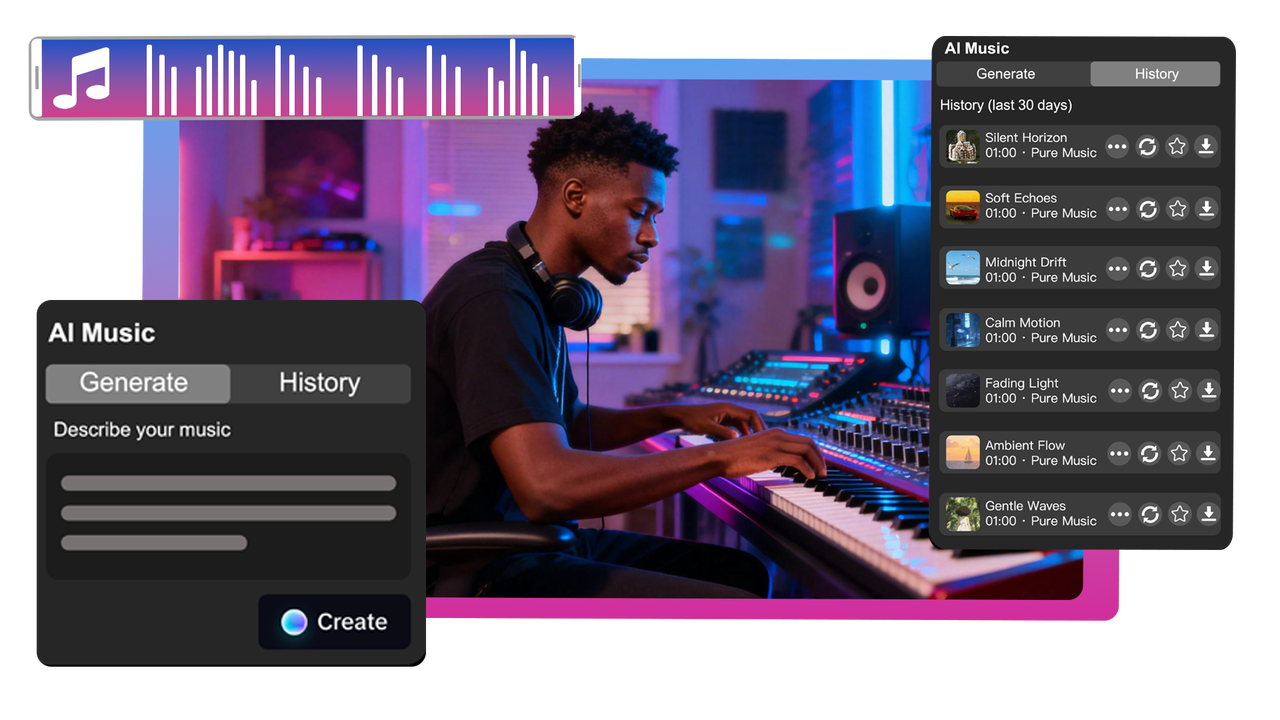1280x720 pixels.
Task: Download the Silent Horizon track
Action: (x=1207, y=147)
